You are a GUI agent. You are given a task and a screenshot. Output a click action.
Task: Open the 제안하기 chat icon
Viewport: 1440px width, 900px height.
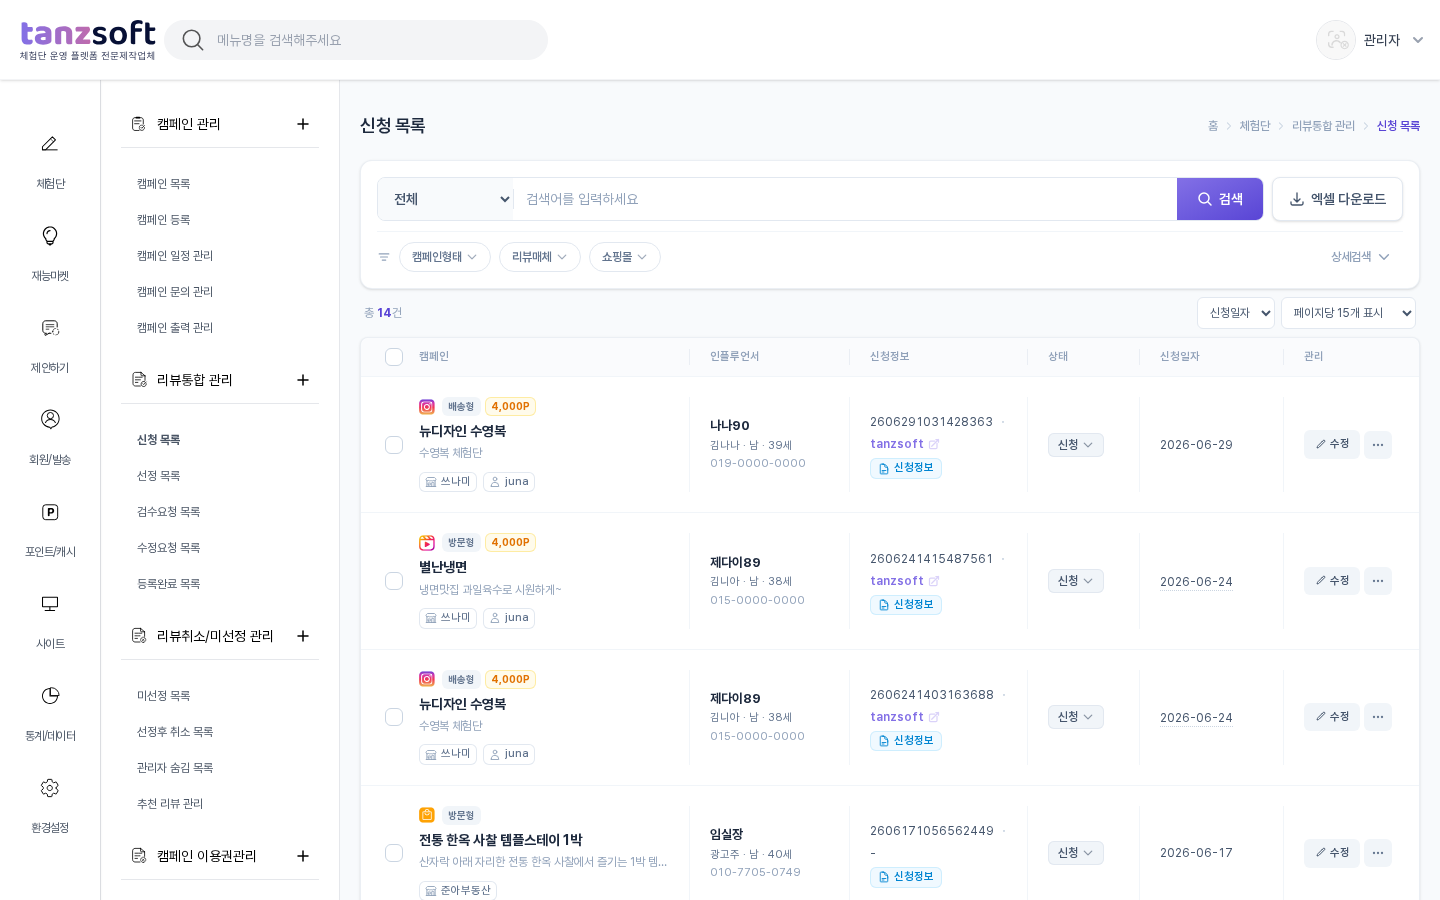point(50,328)
